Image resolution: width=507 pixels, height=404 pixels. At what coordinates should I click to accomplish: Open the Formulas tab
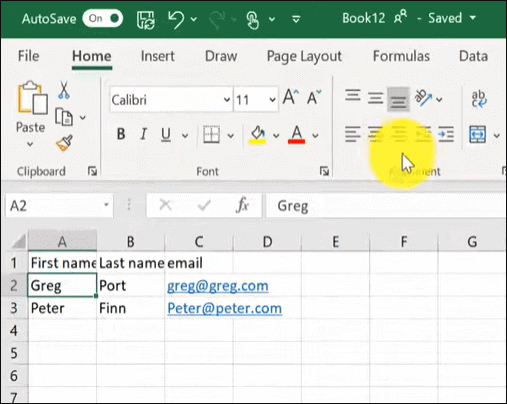tap(401, 56)
